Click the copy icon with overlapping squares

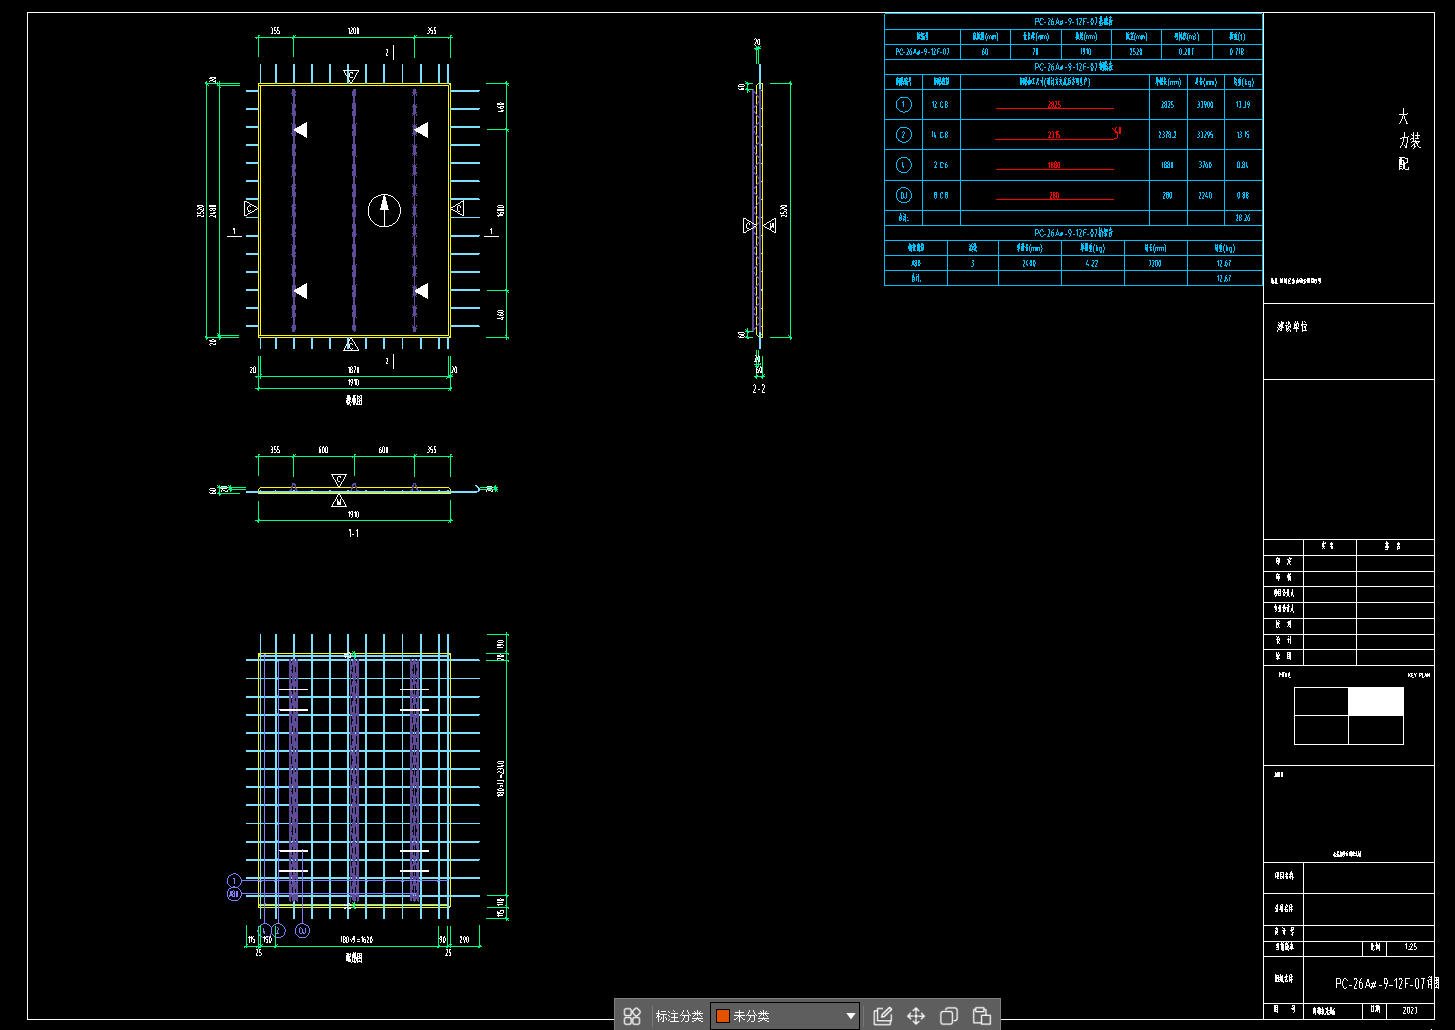coord(949,1016)
